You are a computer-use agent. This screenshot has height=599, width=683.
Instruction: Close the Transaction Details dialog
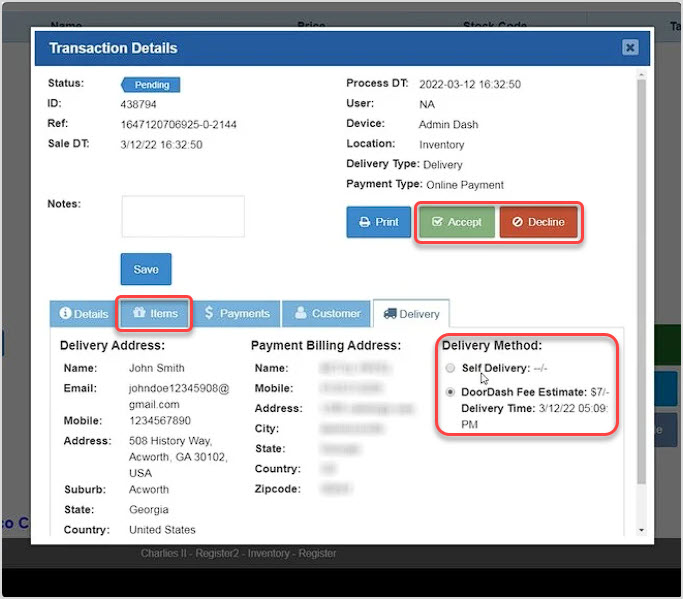click(x=630, y=47)
